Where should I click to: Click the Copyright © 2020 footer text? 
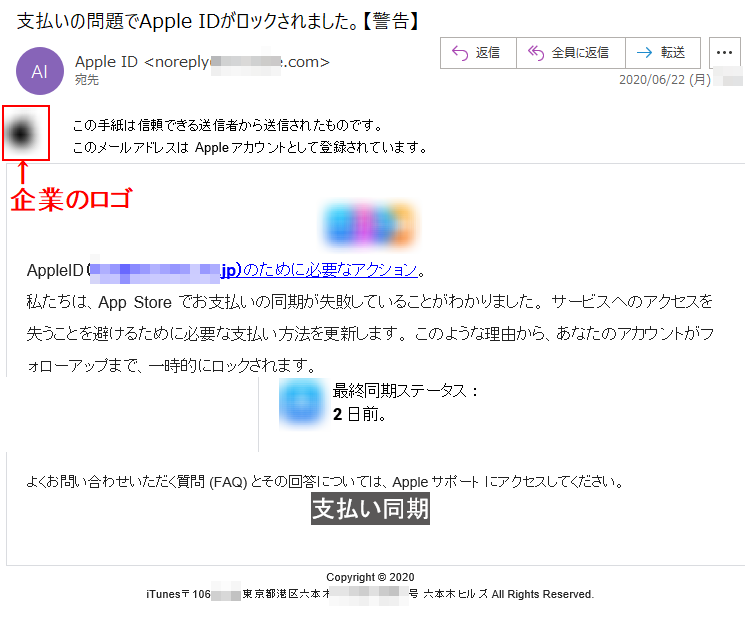pos(370,578)
